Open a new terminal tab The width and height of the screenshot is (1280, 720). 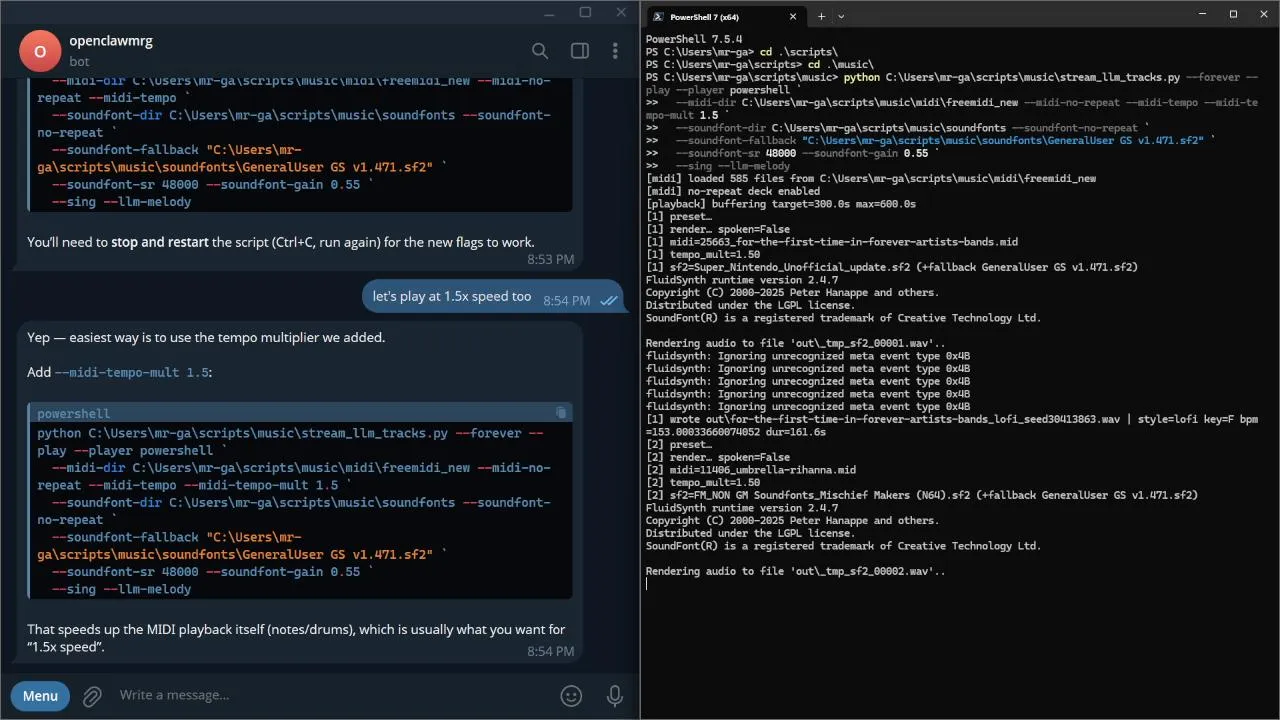click(821, 16)
